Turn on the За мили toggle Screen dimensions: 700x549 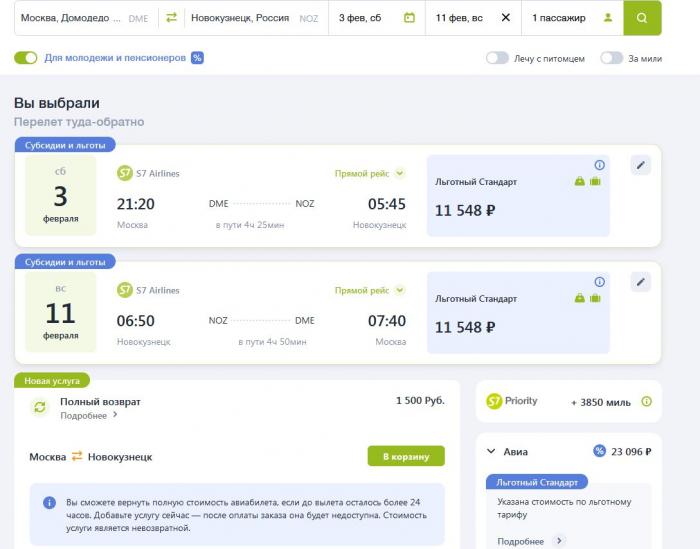pos(612,58)
